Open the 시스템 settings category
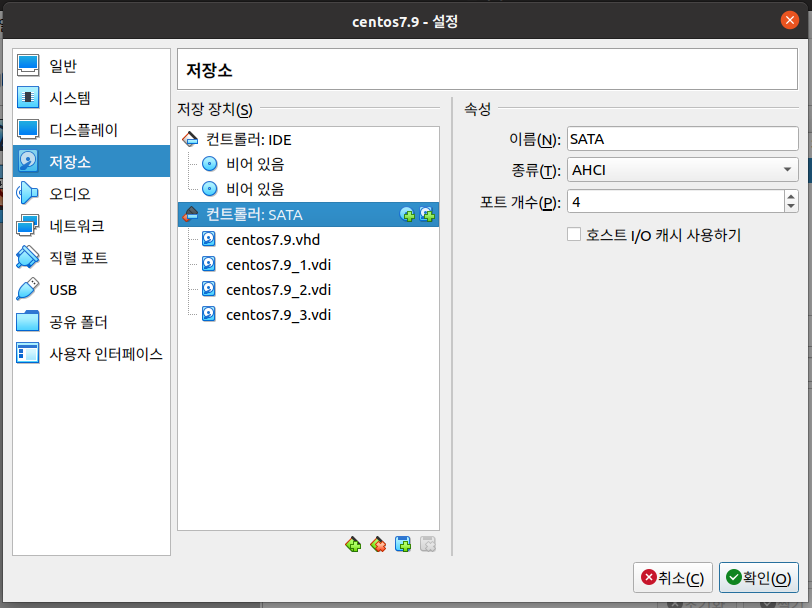 [x=91, y=98]
